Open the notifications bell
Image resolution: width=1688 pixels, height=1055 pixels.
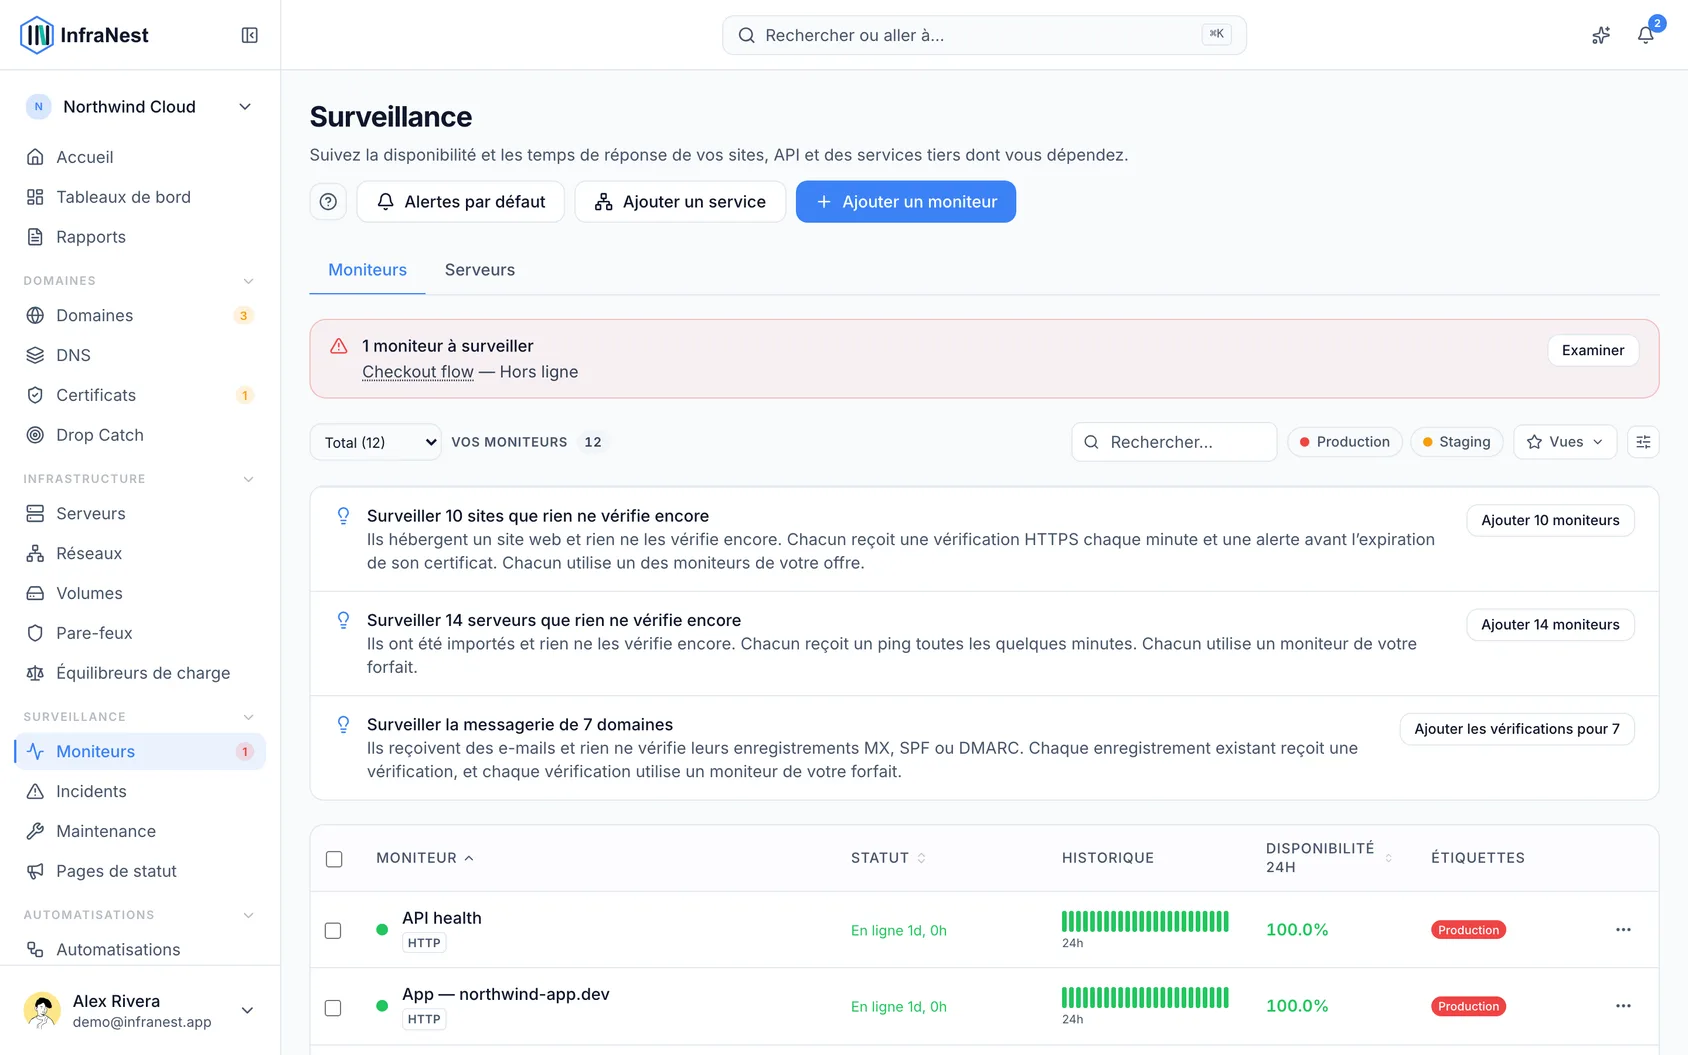(1645, 35)
